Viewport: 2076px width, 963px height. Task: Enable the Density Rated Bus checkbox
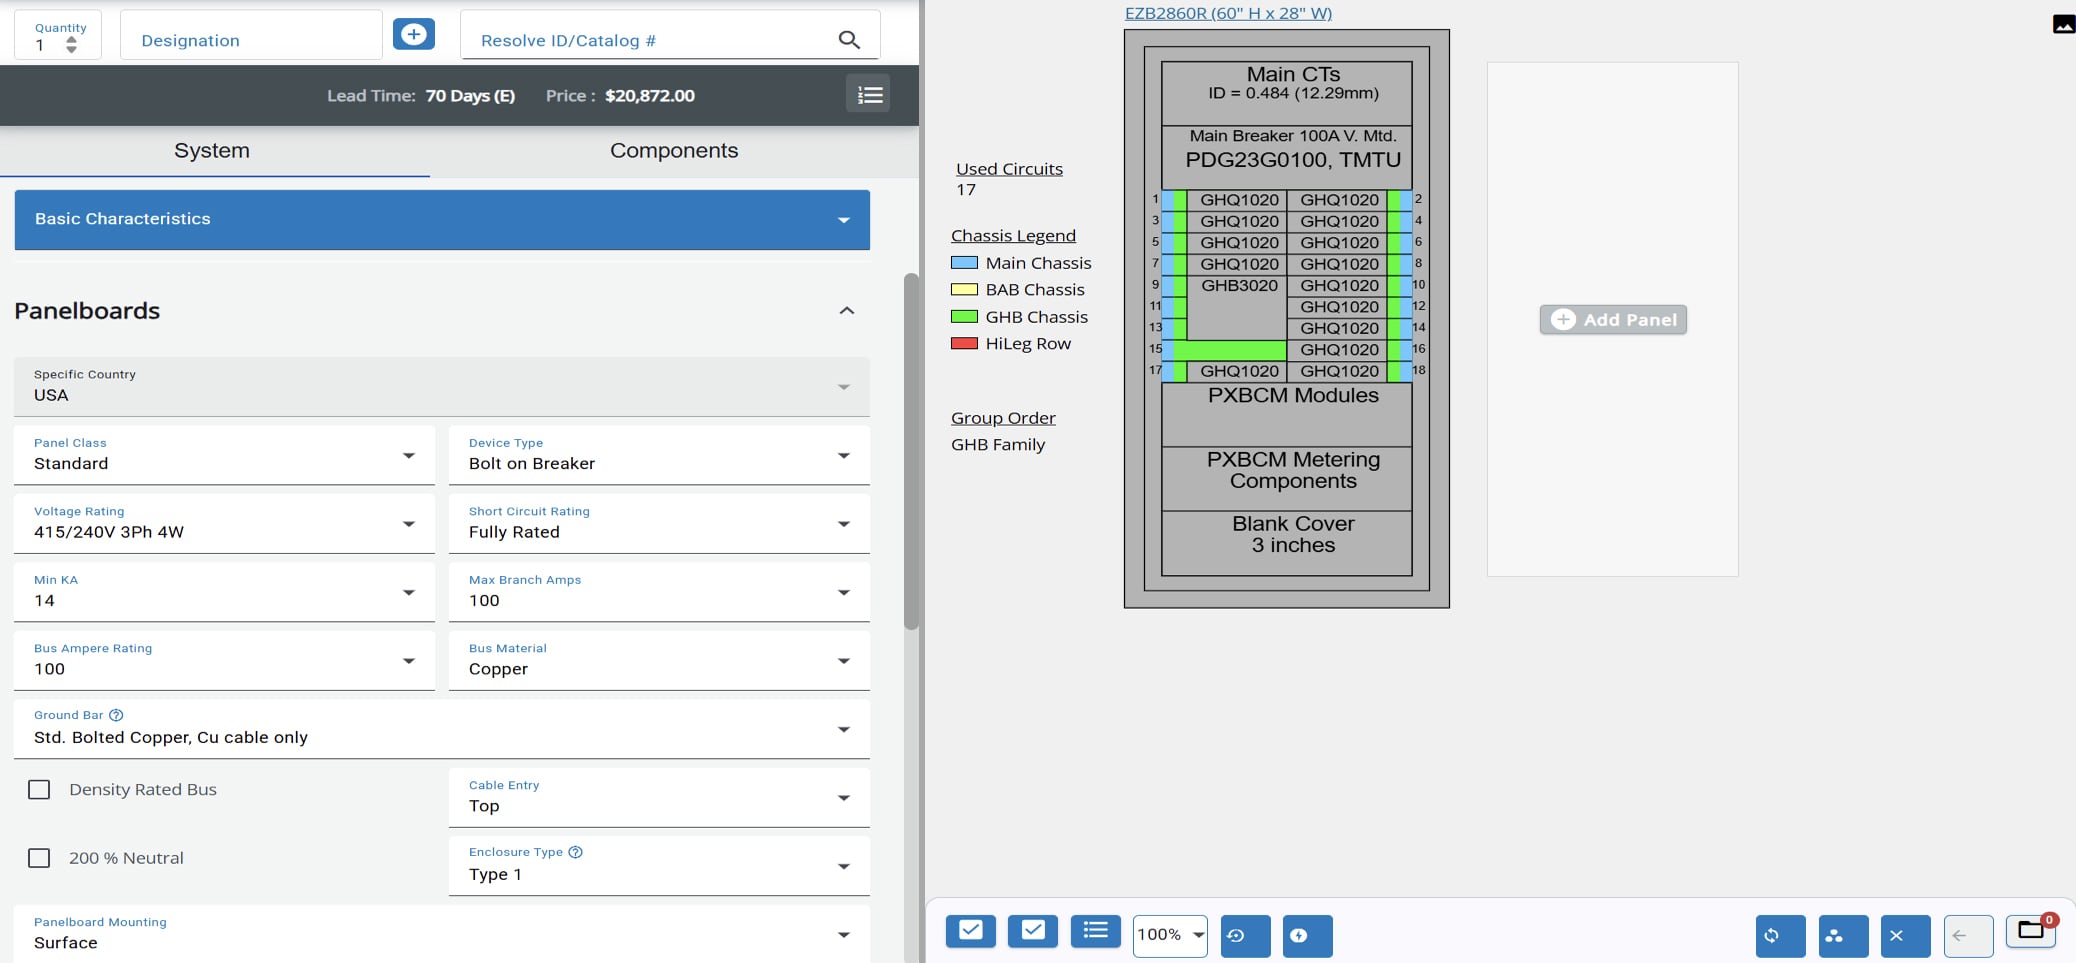pyautogui.click(x=39, y=790)
